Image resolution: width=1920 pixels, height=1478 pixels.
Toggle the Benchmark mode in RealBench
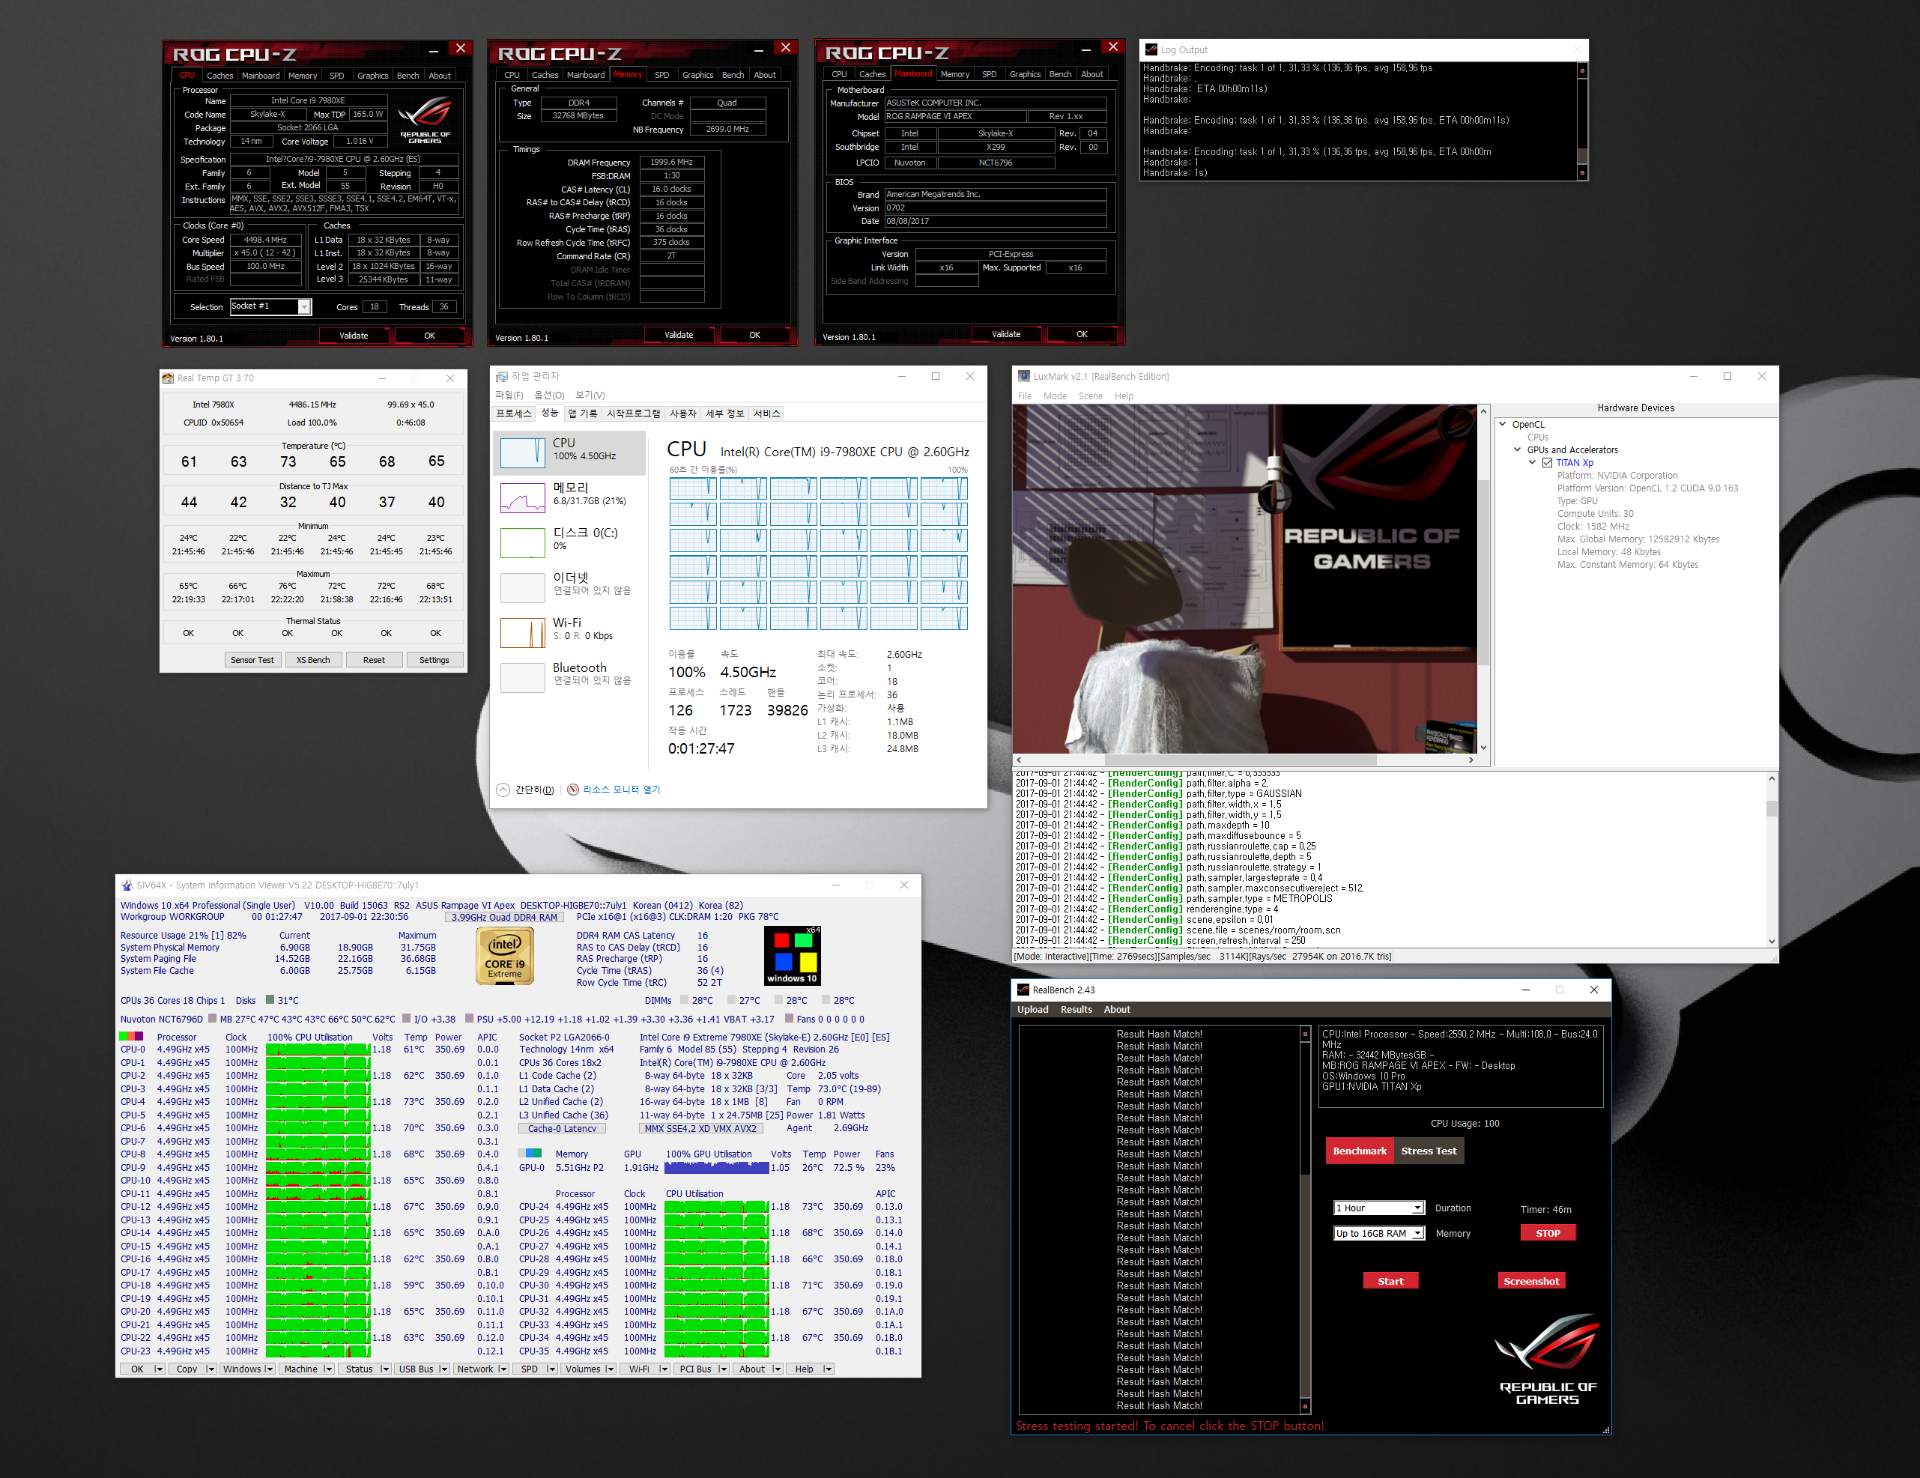[x=1359, y=1151]
